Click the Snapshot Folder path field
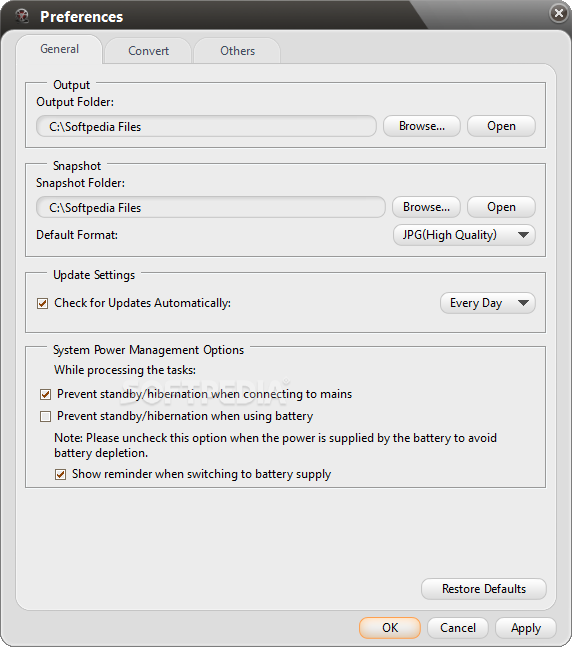 point(210,207)
